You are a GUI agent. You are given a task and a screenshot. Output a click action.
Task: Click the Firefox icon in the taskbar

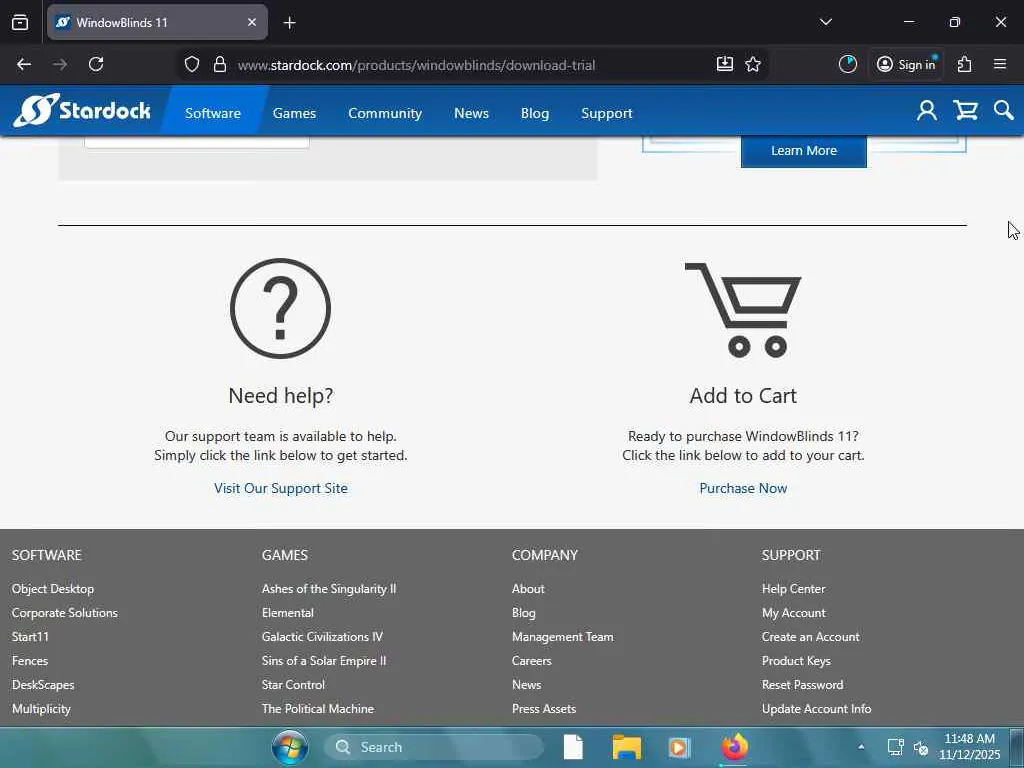click(734, 746)
